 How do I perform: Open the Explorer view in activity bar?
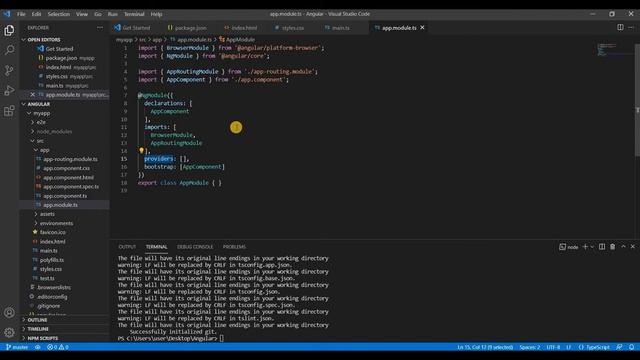(x=9, y=31)
